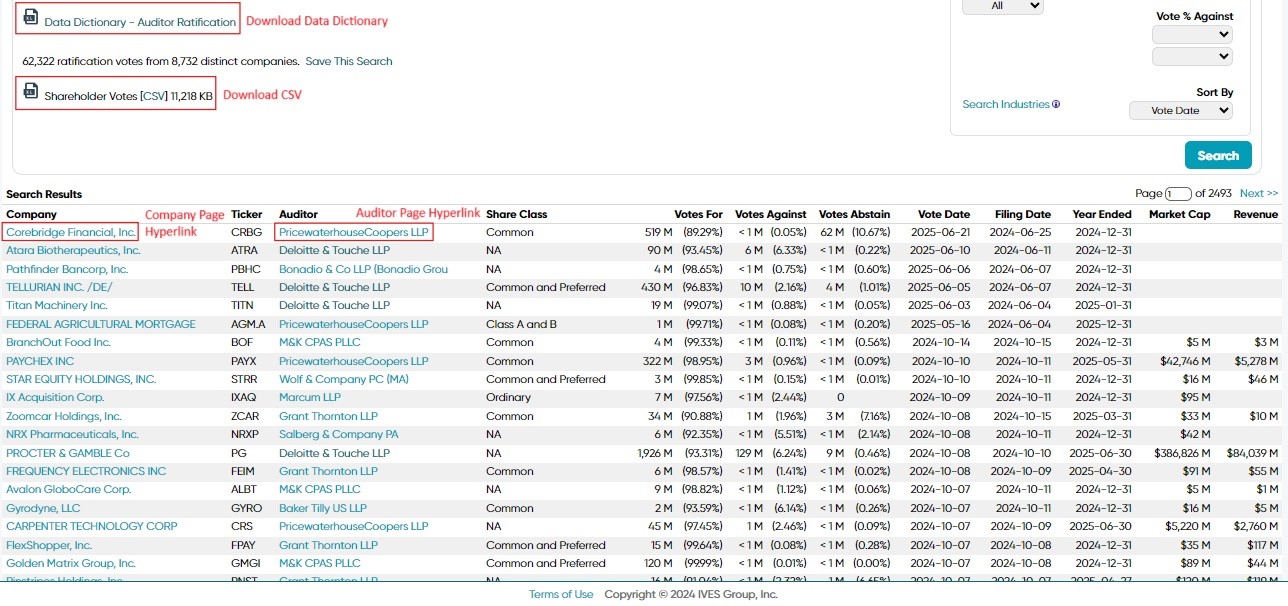Open Grant Thornton LLP auditor for FlexShopper
The height and width of the screenshot is (606, 1288).
328,545
